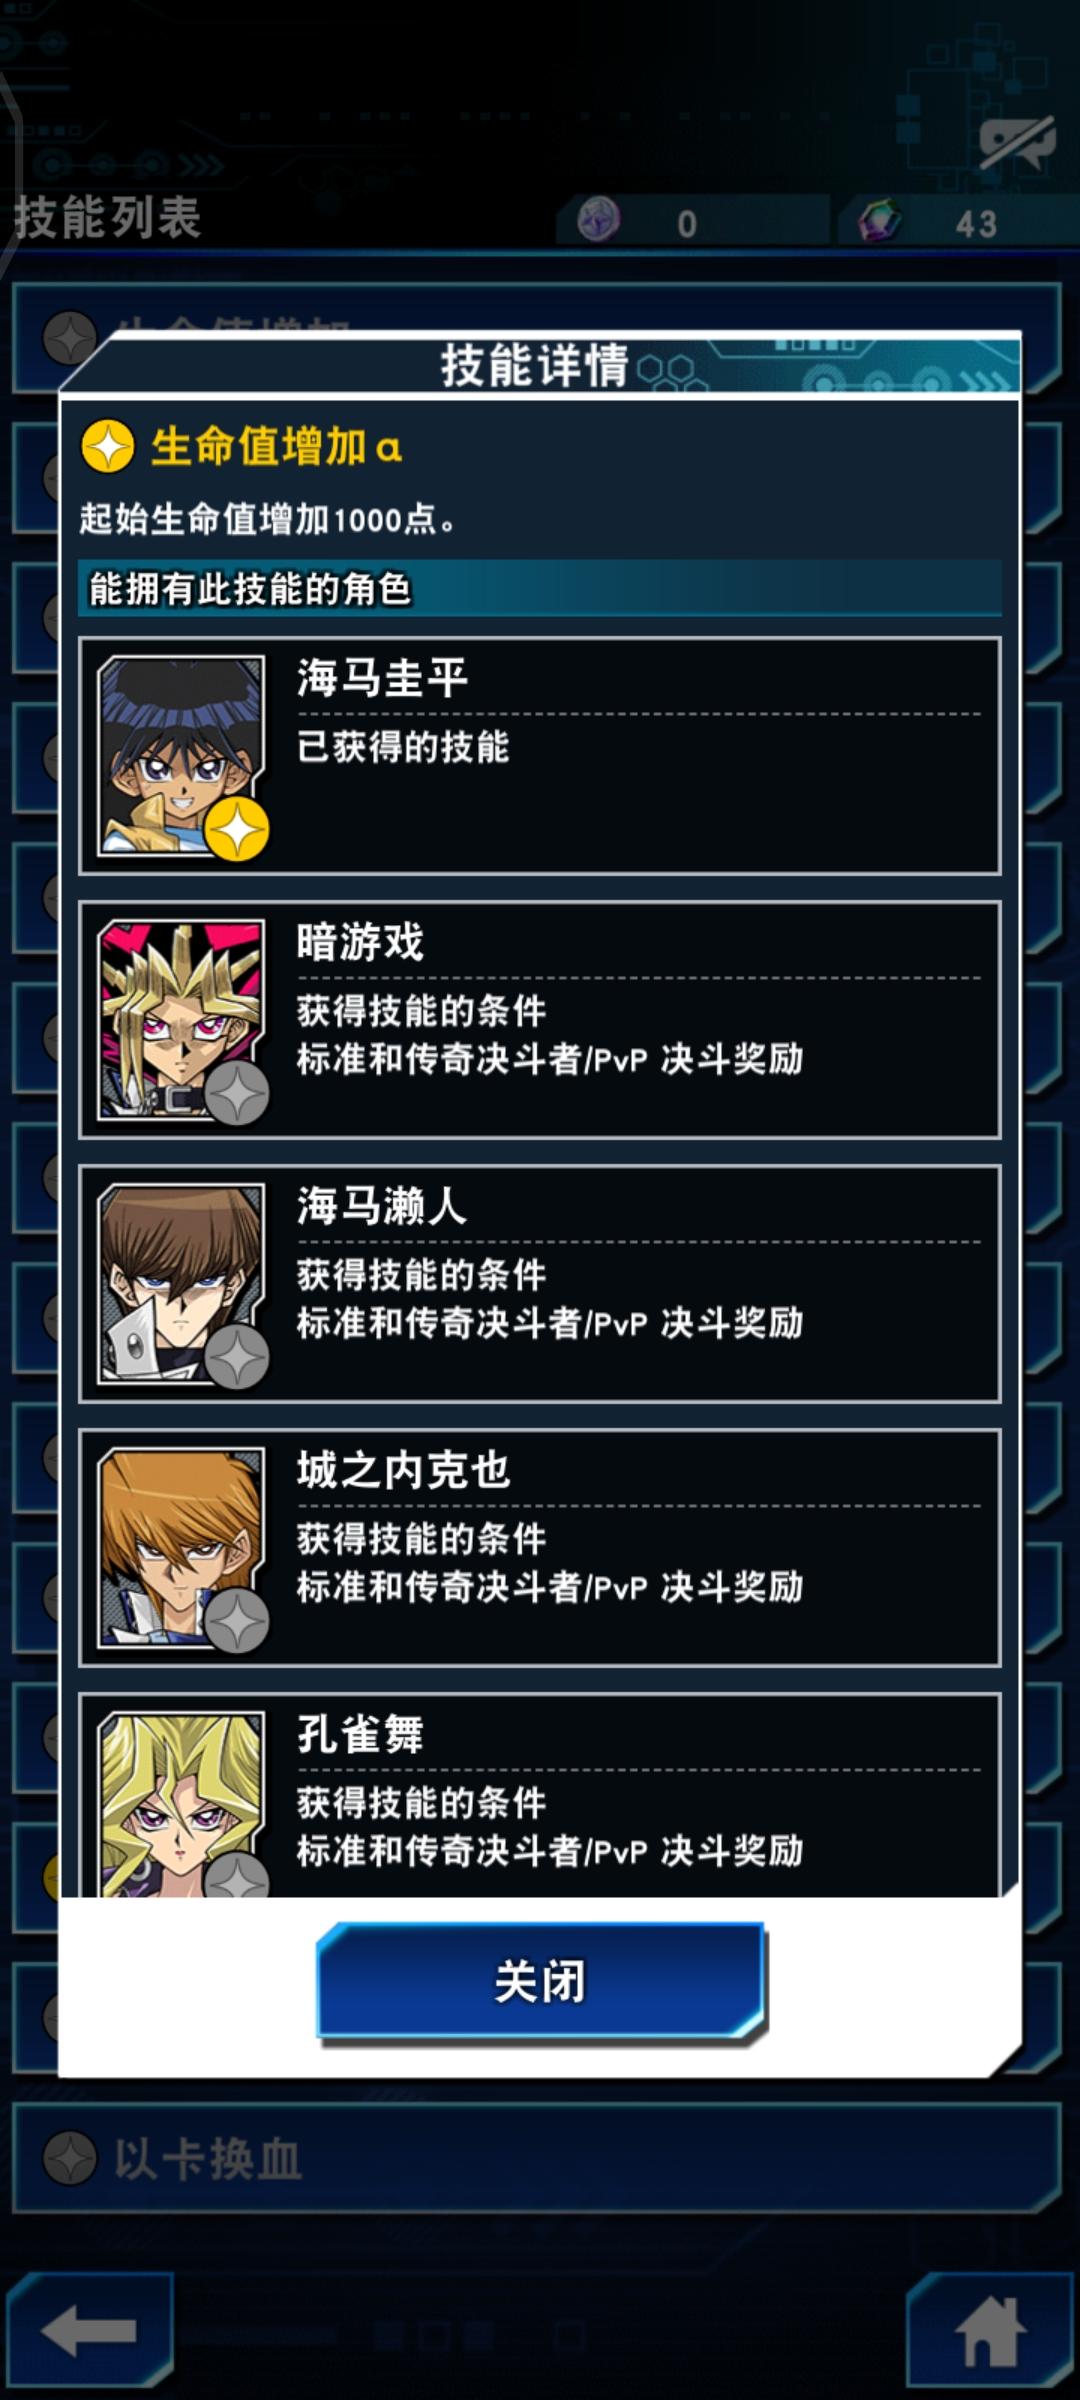Screen dimensions: 1080x2400
Task: Select the 暗游戏 character portrait
Action: [x=181, y=1020]
